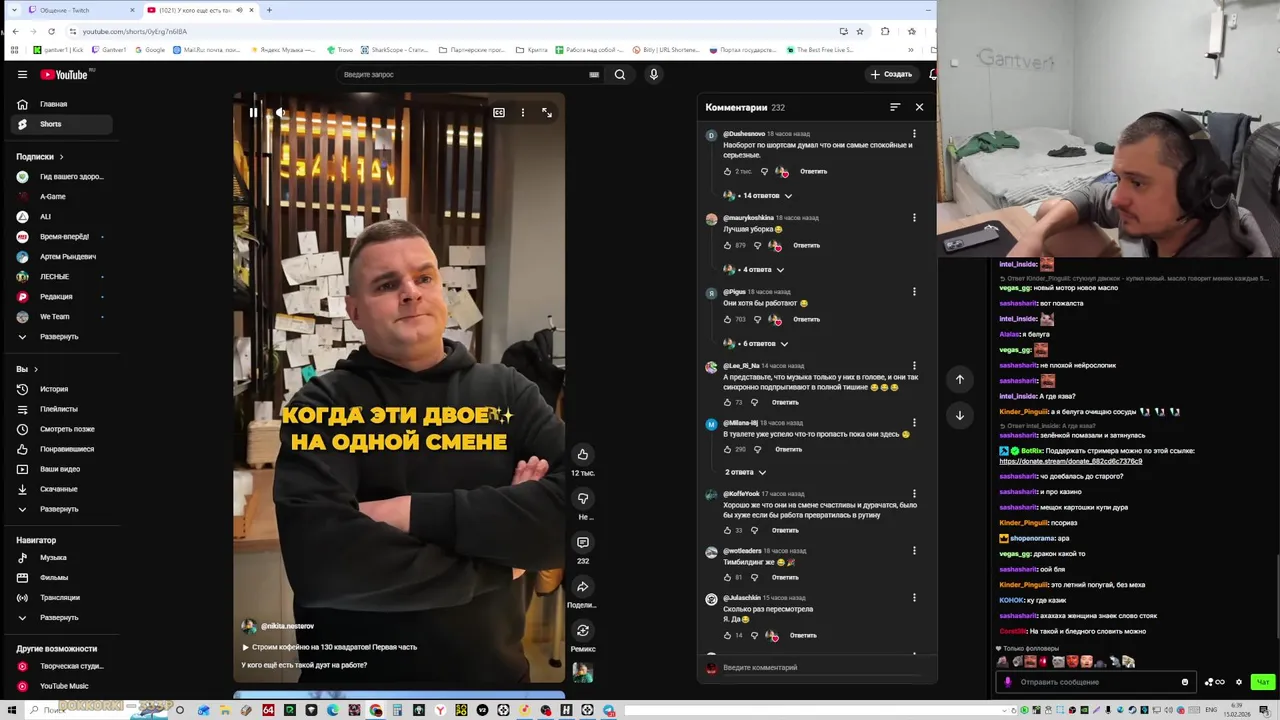Pause the Short video
Image resolution: width=1280 pixels, height=720 pixels.
pos(253,112)
